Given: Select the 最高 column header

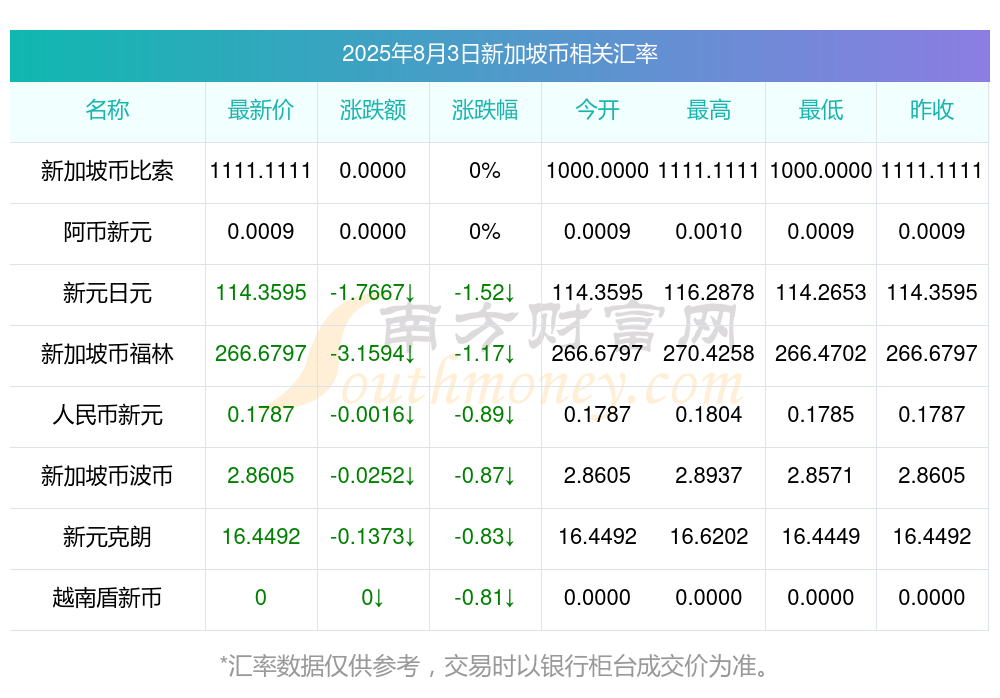Looking at the screenshot, I should pyautogui.click(x=709, y=110).
